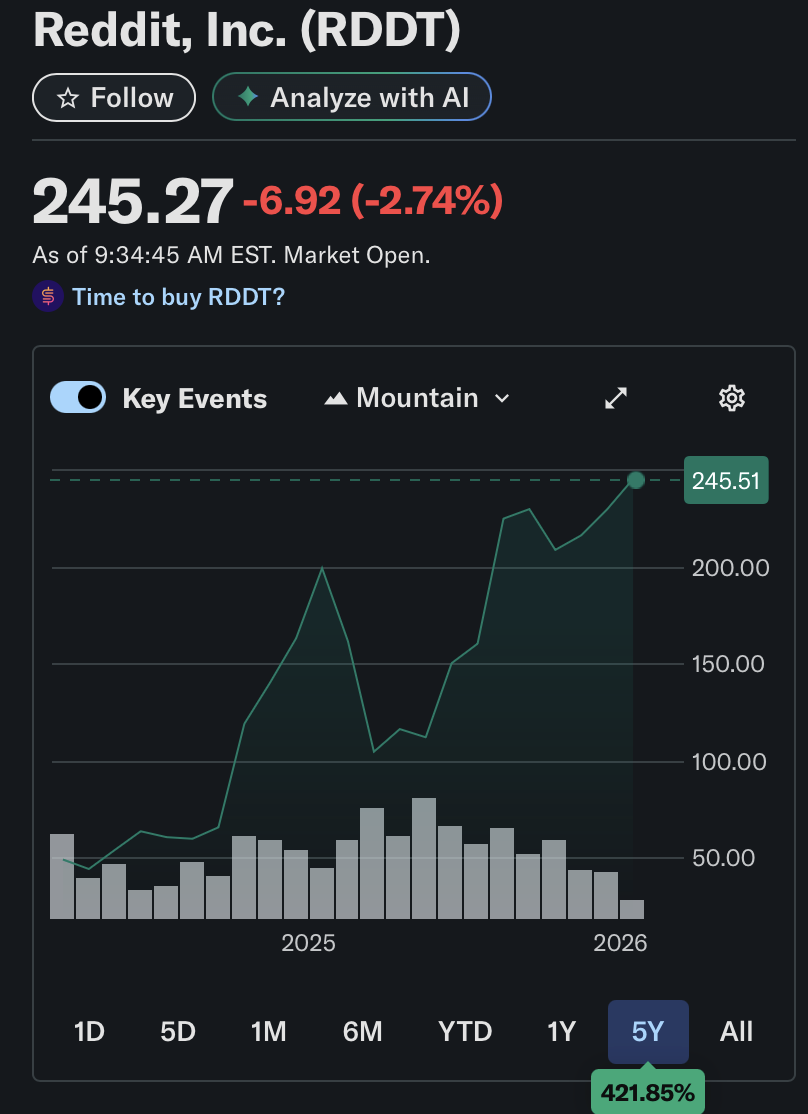Click the 50.00 price axis label
The width and height of the screenshot is (808, 1114).
pos(723,858)
